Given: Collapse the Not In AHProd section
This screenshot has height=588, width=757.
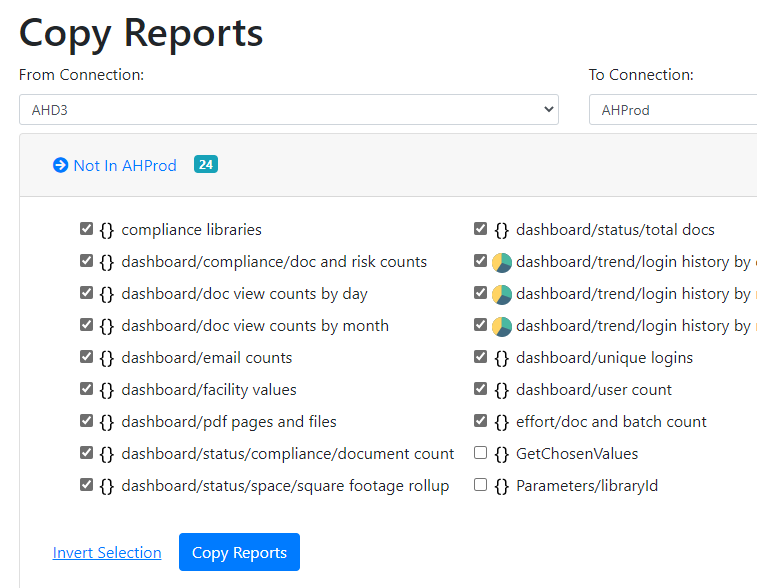Looking at the screenshot, I should (x=124, y=166).
